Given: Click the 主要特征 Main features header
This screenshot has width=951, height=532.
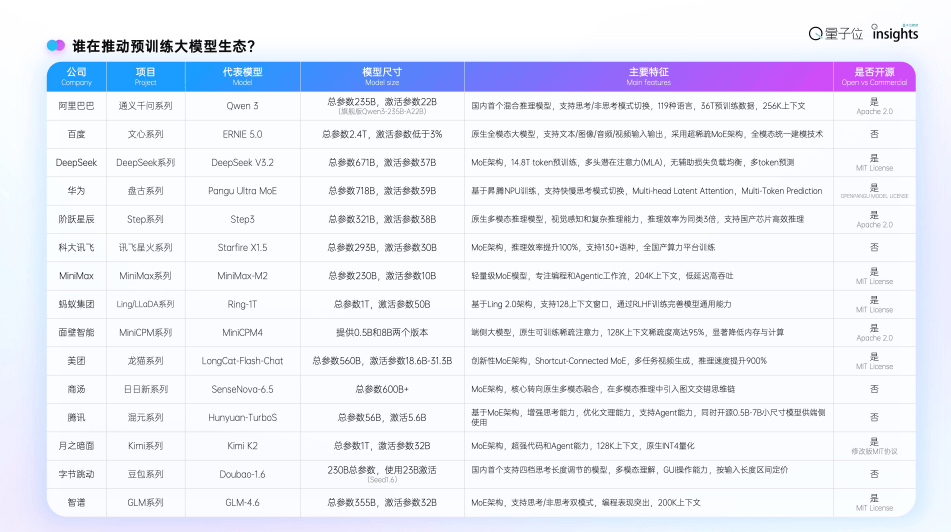Looking at the screenshot, I should point(649,76).
